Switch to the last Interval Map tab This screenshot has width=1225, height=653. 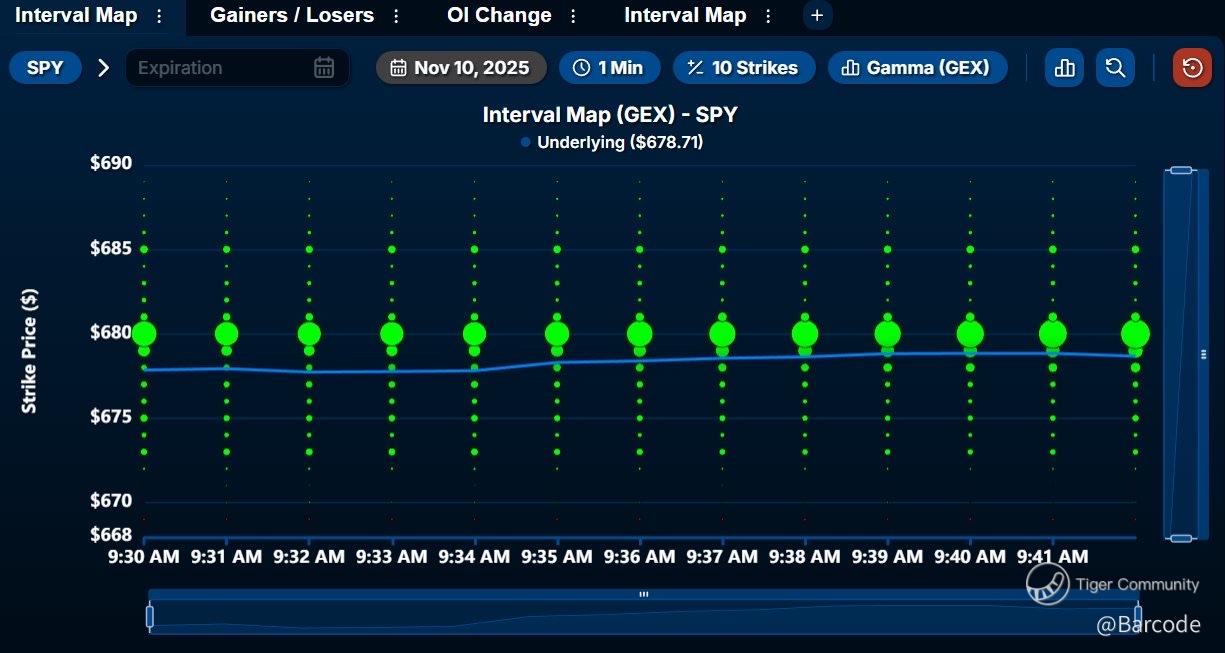point(685,15)
